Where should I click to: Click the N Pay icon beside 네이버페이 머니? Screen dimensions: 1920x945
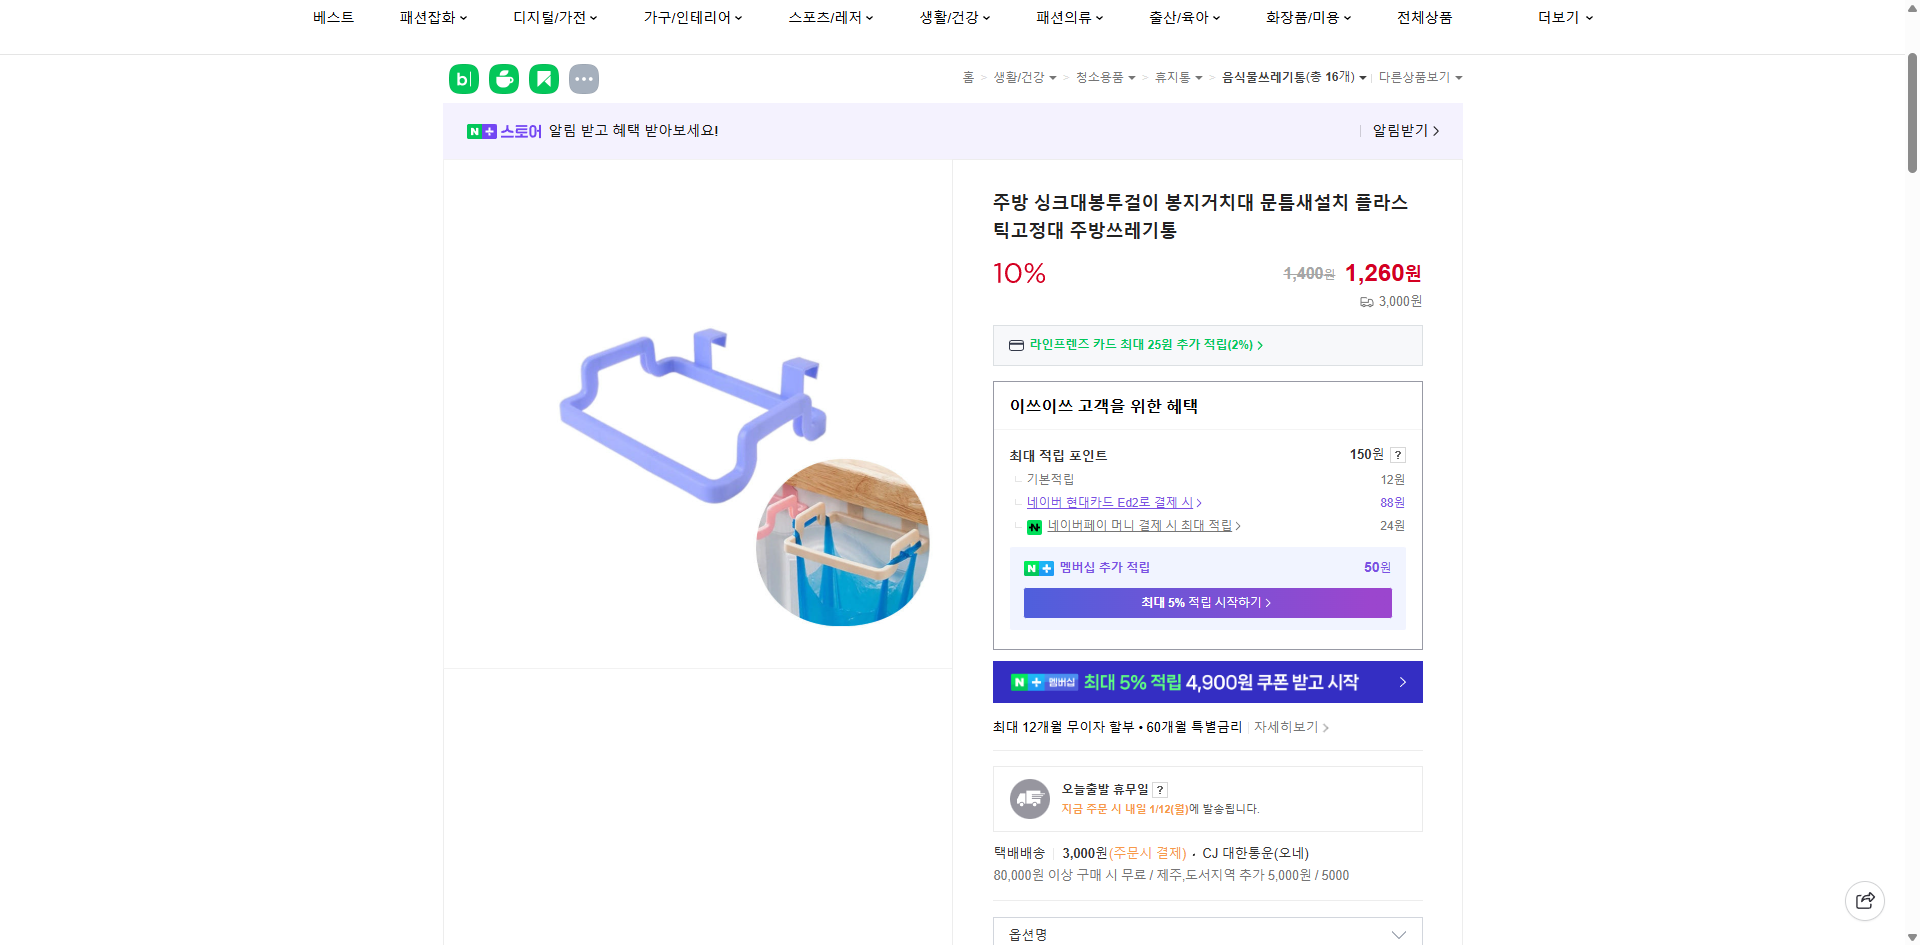tap(1034, 527)
